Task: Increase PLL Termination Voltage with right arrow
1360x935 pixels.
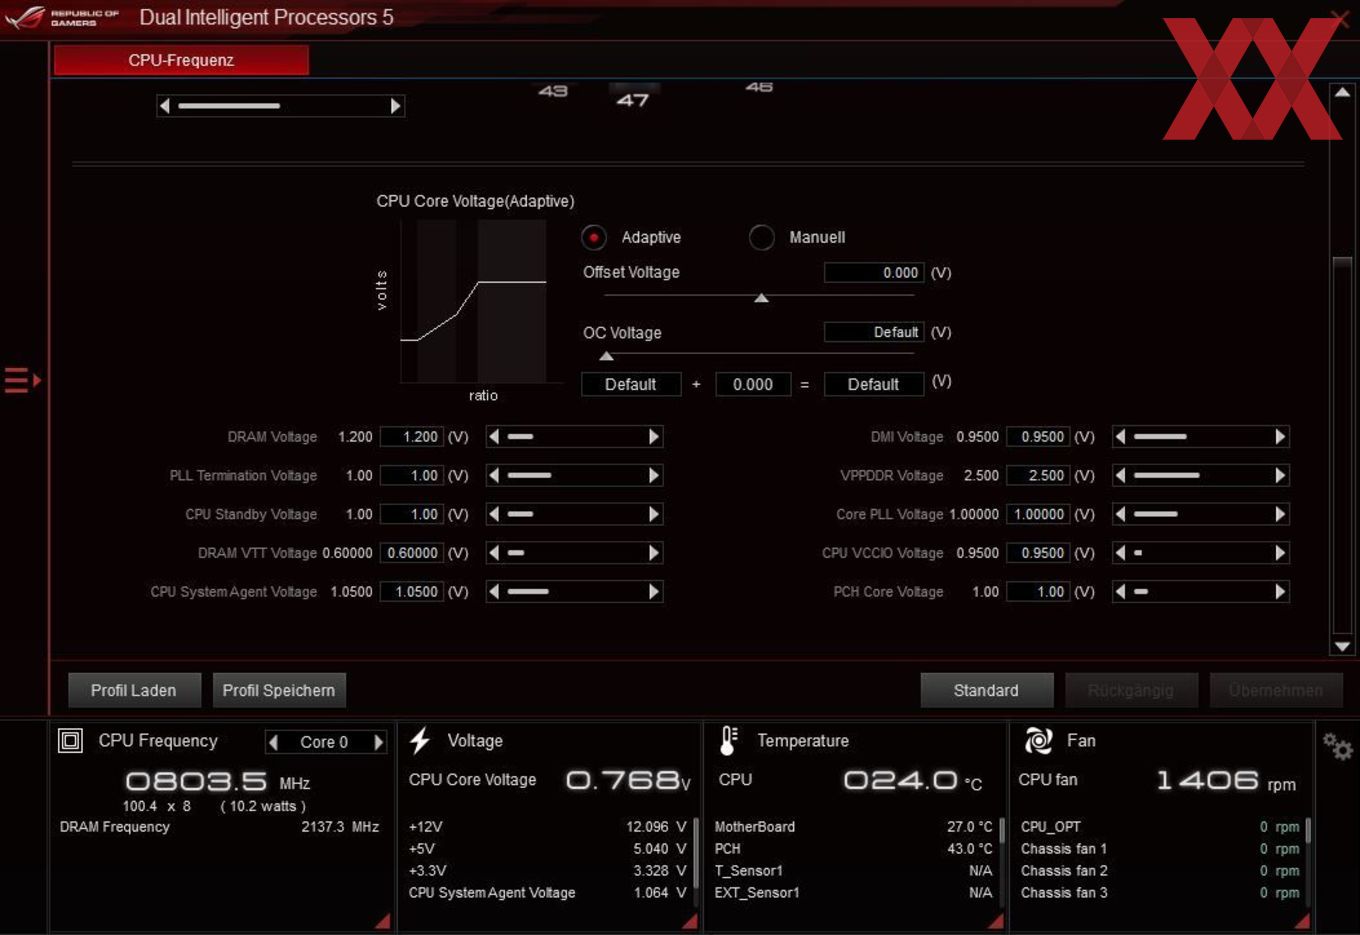Action: coord(654,476)
